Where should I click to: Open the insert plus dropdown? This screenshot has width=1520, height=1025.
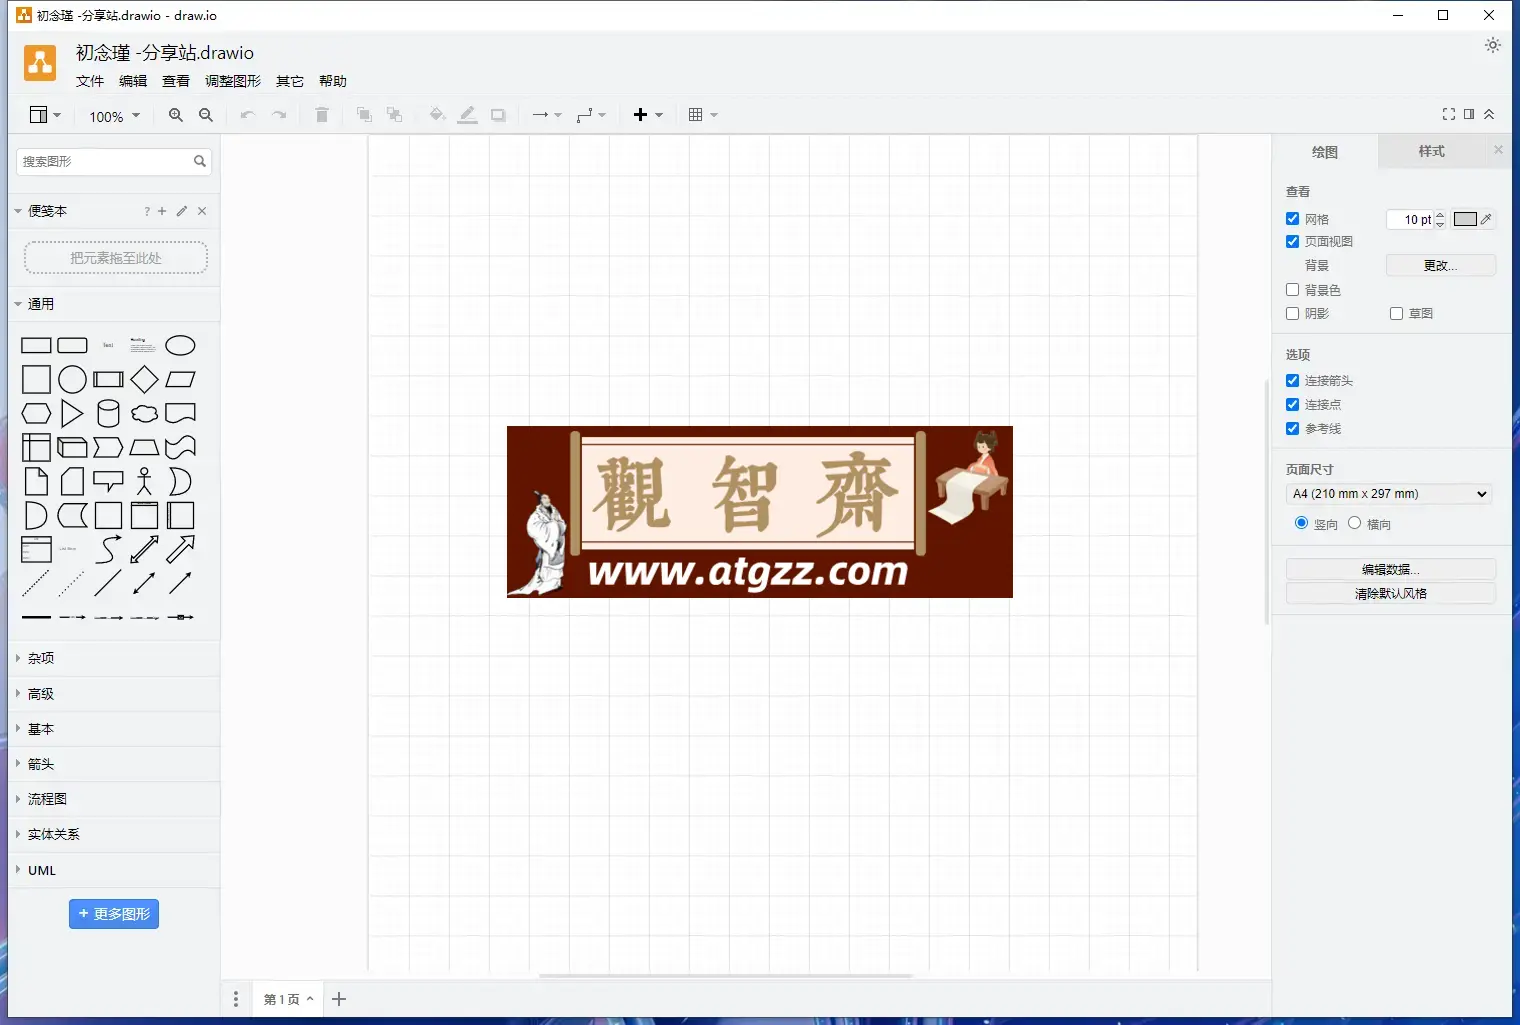(x=648, y=115)
